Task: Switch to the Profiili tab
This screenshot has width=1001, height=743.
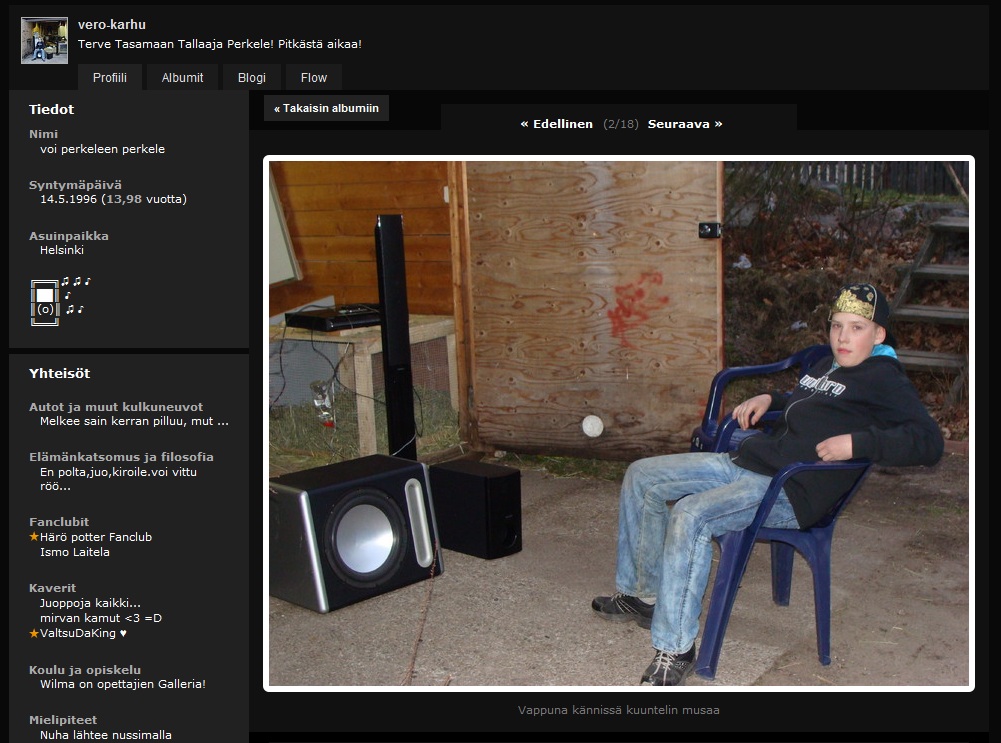Action: click(110, 77)
